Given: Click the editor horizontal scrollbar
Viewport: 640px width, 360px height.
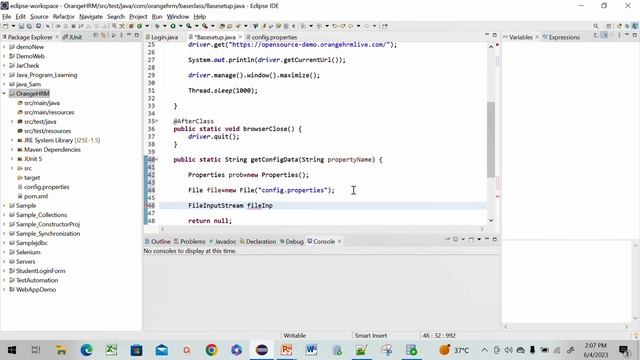Looking at the screenshot, I should tap(322, 229).
